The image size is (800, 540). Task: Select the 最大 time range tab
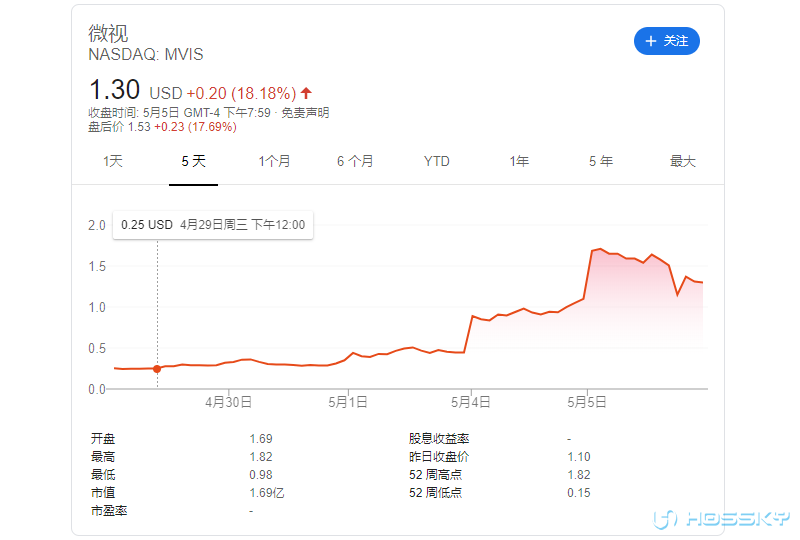click(x=683, y=161)
